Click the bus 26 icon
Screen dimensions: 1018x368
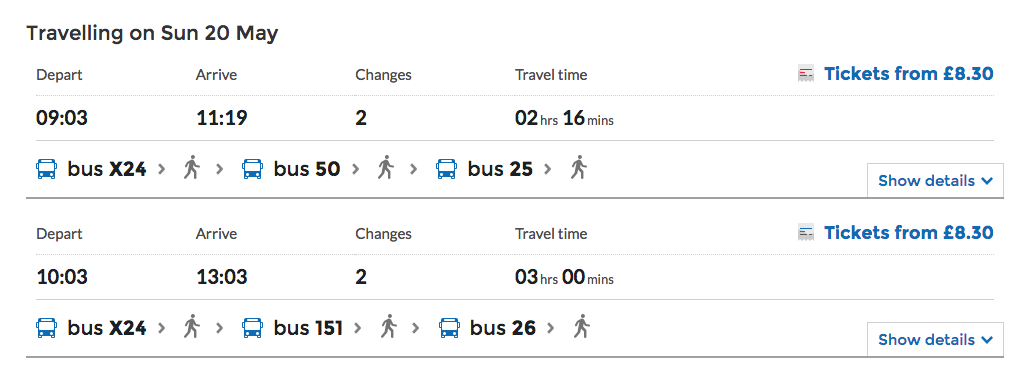coord(449,328)
